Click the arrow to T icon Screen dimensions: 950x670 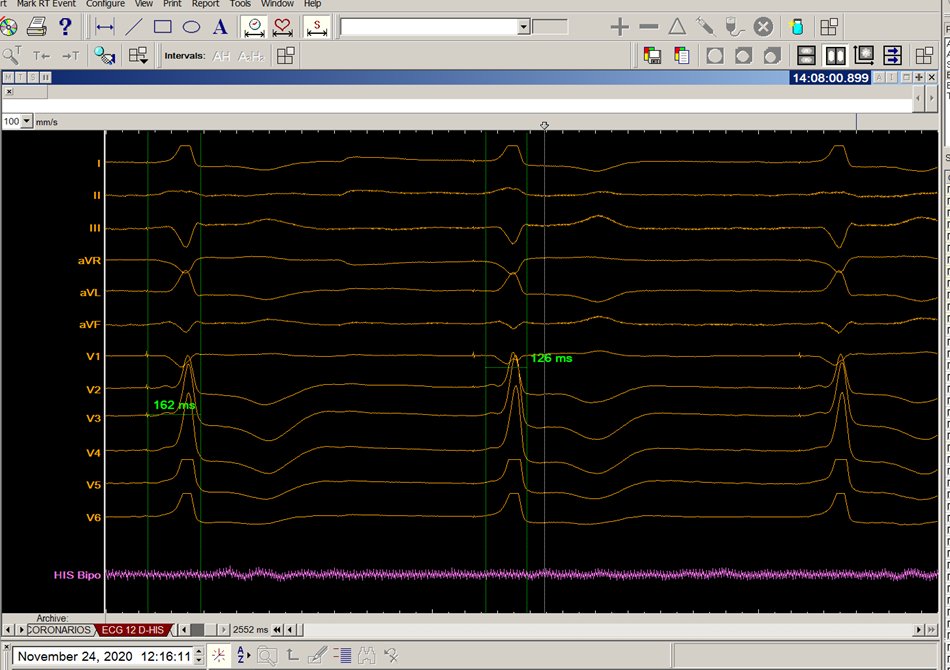point(70,56)
